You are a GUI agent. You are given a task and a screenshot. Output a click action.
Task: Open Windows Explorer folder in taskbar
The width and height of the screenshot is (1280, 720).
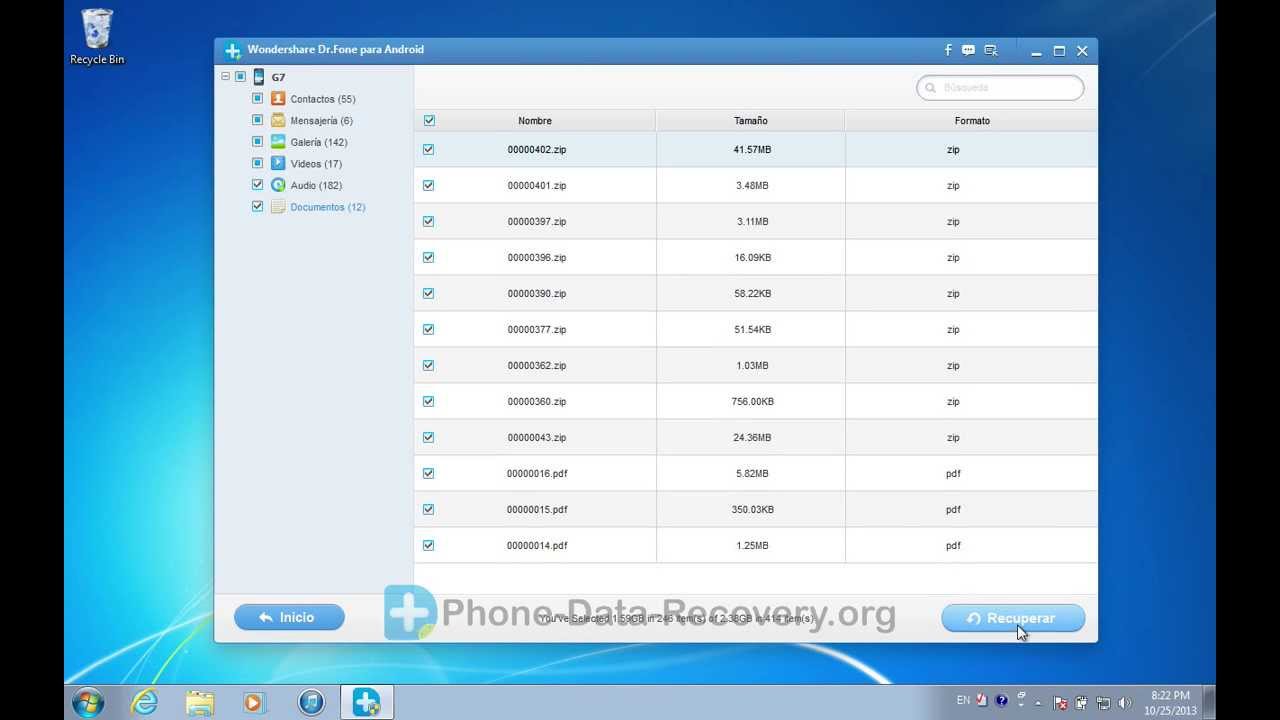click(200, 702)
